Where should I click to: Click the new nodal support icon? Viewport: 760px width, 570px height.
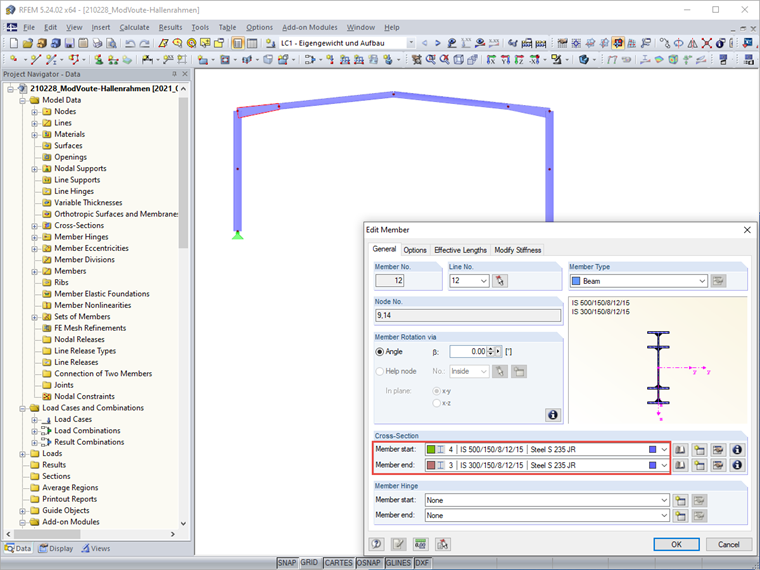tap(98, 60)
